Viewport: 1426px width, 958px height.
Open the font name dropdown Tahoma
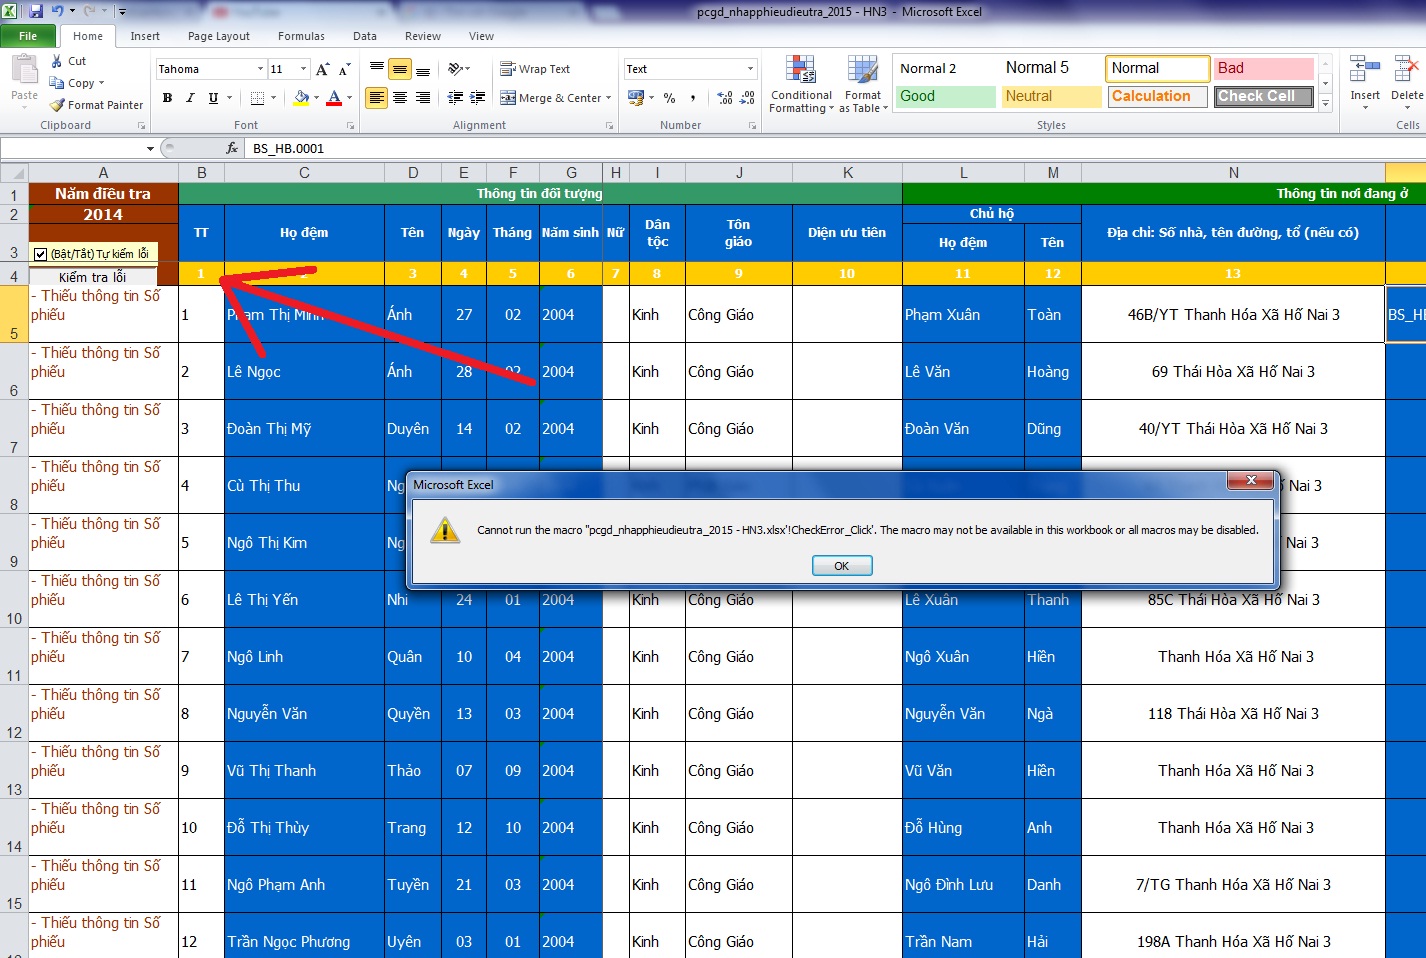click(x=260, y=69)
